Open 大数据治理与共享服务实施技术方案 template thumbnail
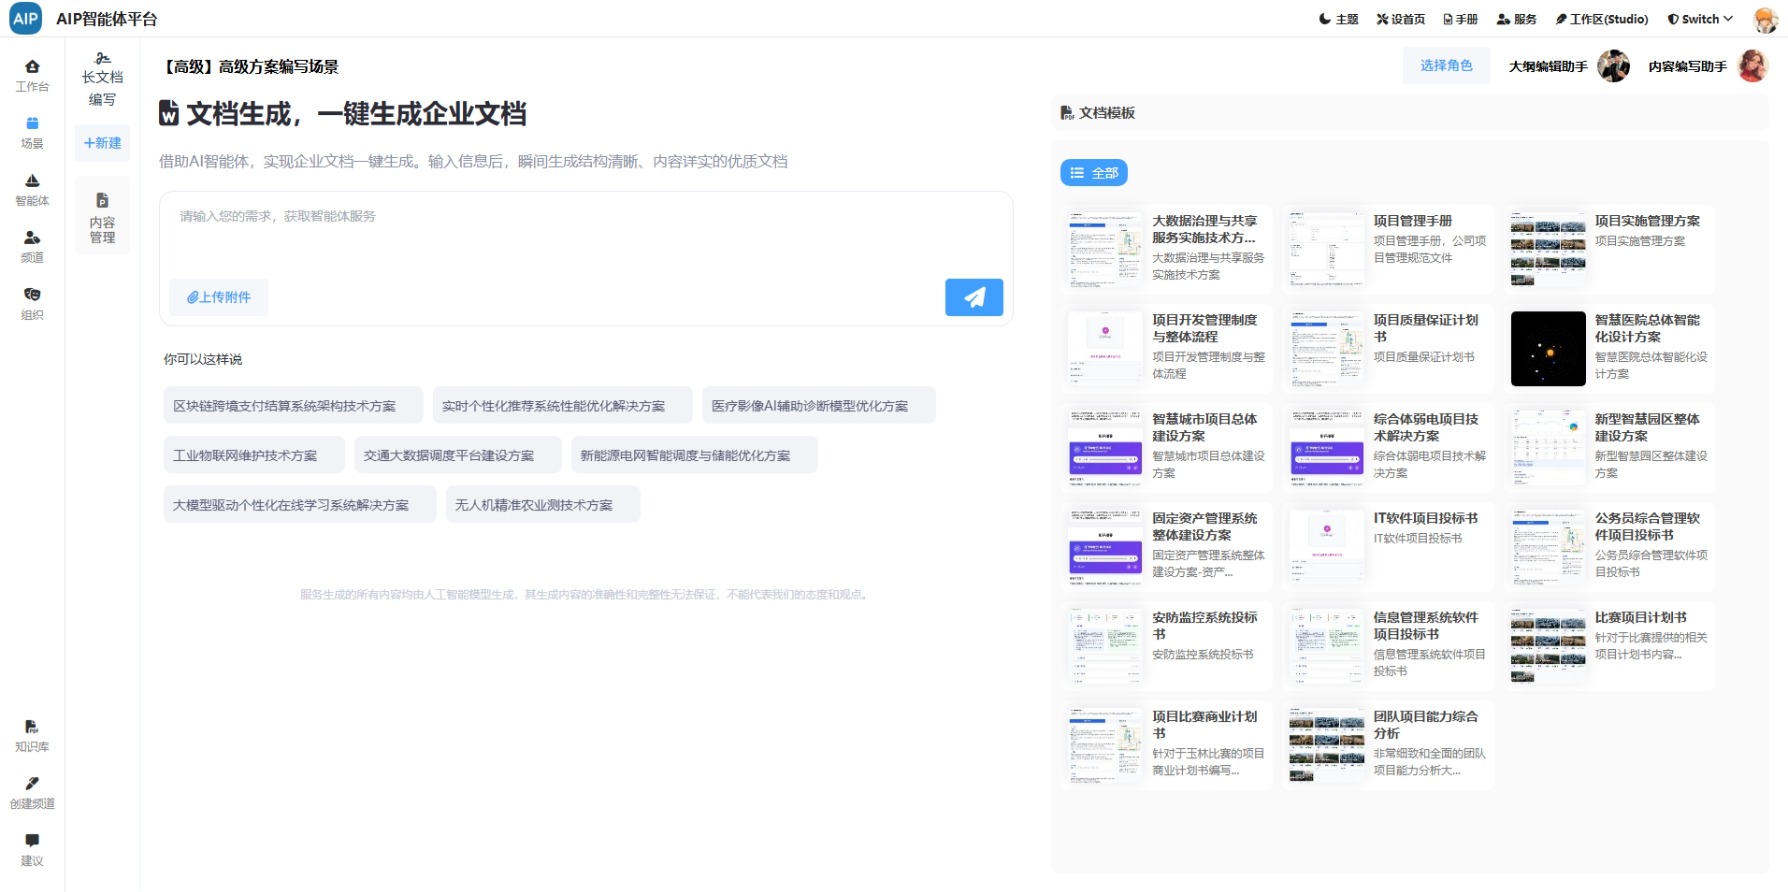 [1105, 249]
